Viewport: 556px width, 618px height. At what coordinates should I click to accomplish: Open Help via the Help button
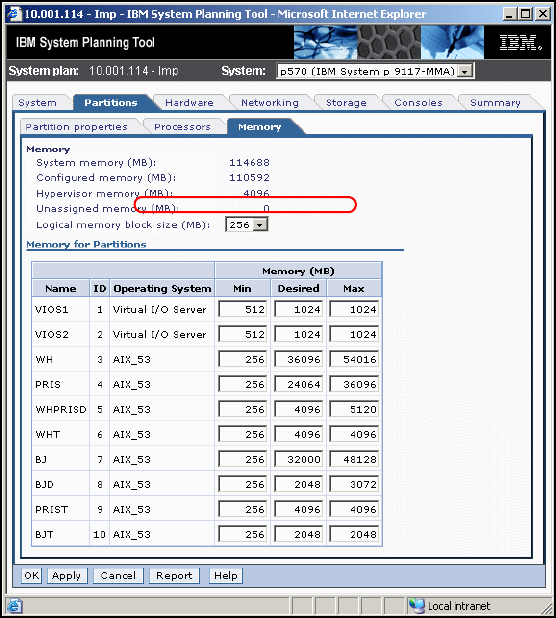click(x=225, y=575)
